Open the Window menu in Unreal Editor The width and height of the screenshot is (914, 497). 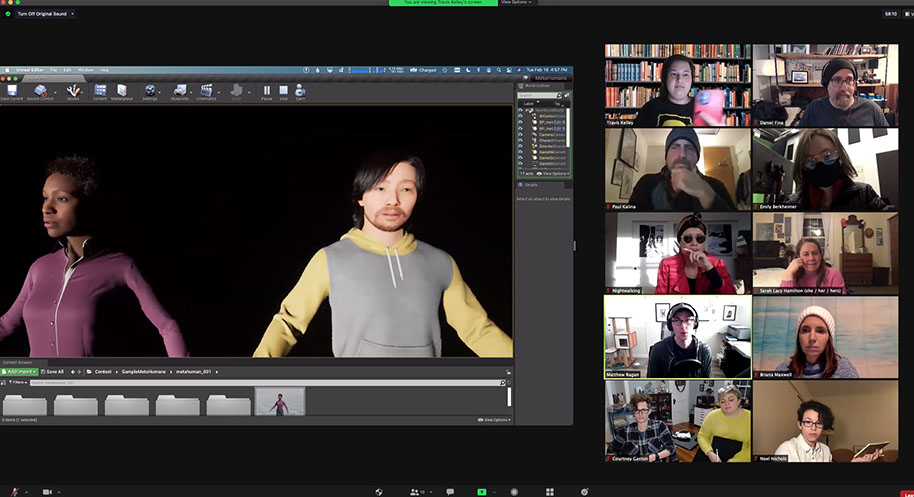pos(86,70)
